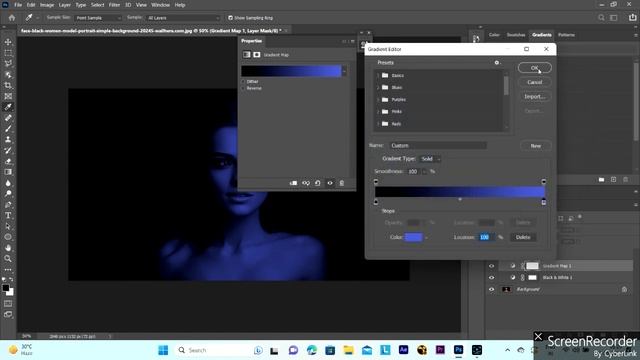Screen dimensions: 640x360
Task: Open Gradient Editor presets gear menu
Action: [497, 62]
